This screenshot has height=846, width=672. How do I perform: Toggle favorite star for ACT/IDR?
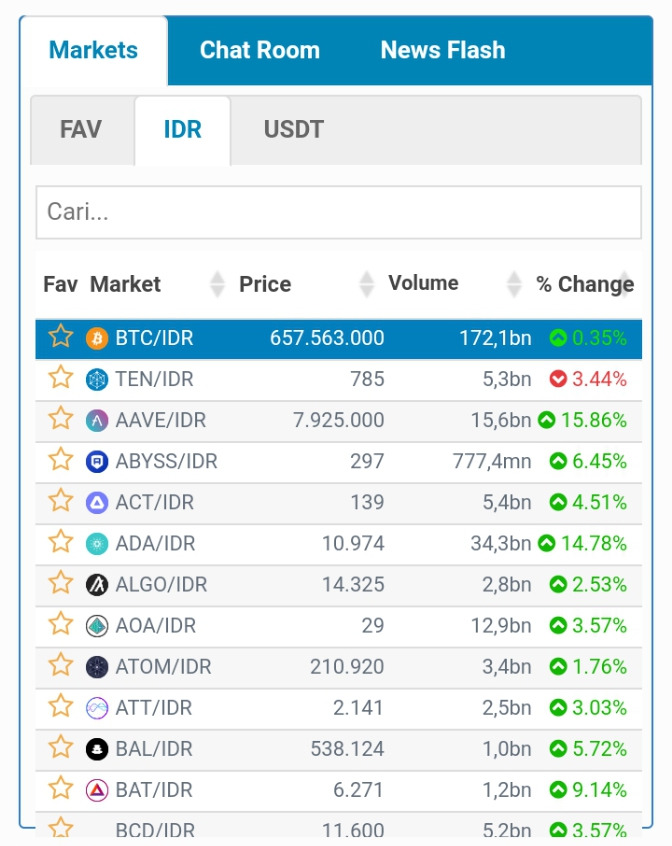(x=60, y=500)
